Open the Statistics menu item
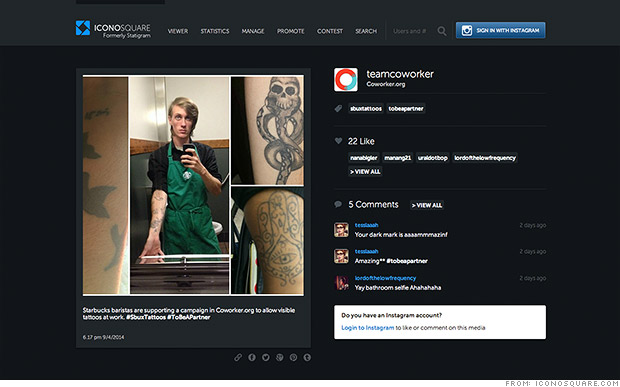The image size is (620, 387). pos(215,31)
